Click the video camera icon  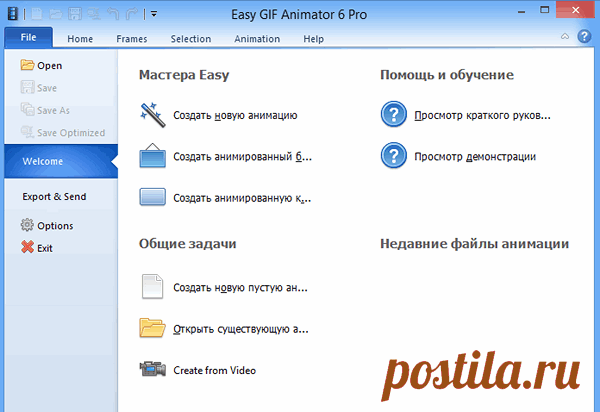pyautogui.click(x=152, y=369)
